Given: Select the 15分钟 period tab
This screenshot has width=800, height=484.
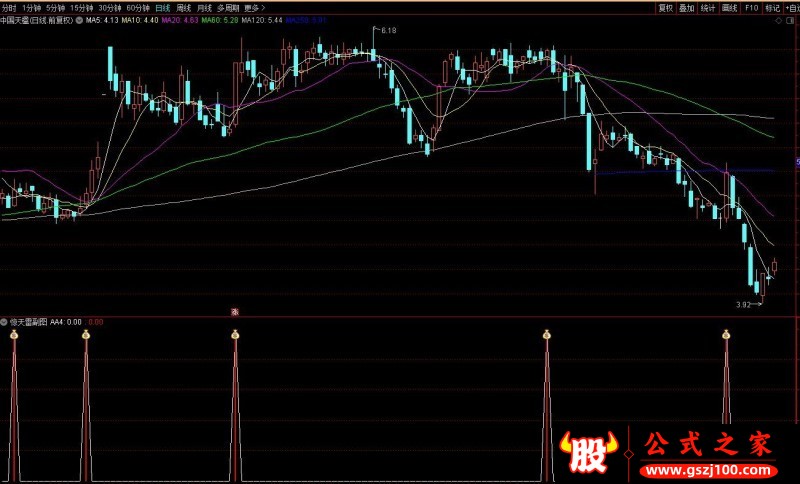Looking at the screenshot, I should coord(82,8).
